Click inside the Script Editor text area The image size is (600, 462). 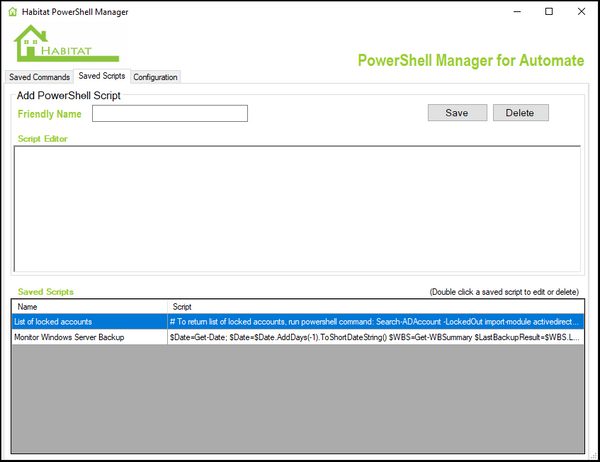(x=297, y=209)
